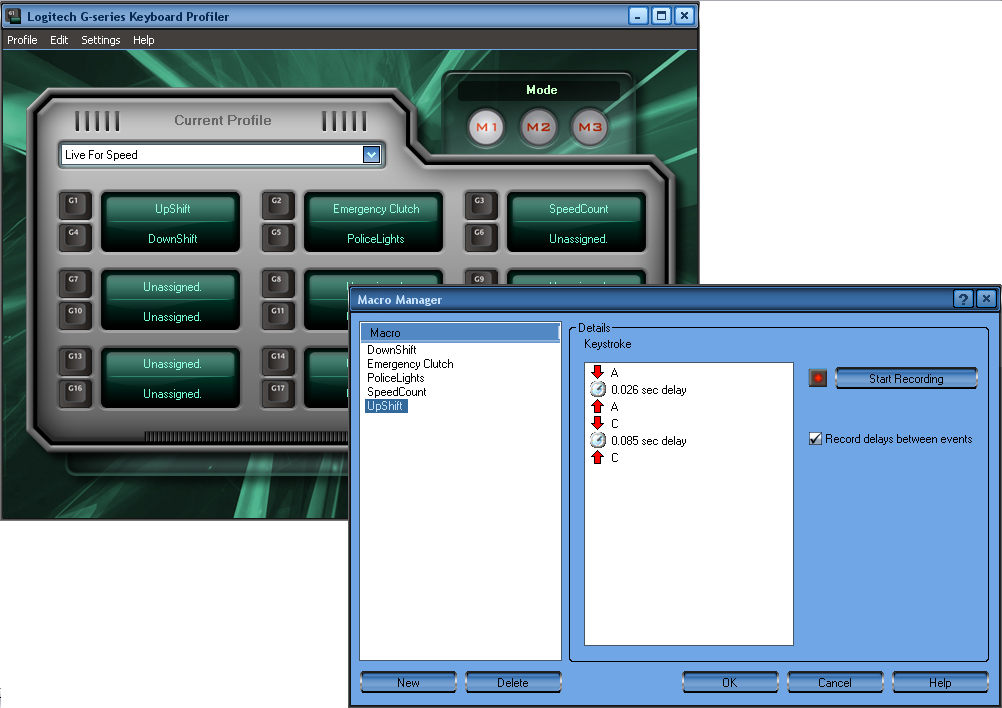Open the Edit menu
The width and height of the screenshot is (1002, 708).
tap(59, 40)
